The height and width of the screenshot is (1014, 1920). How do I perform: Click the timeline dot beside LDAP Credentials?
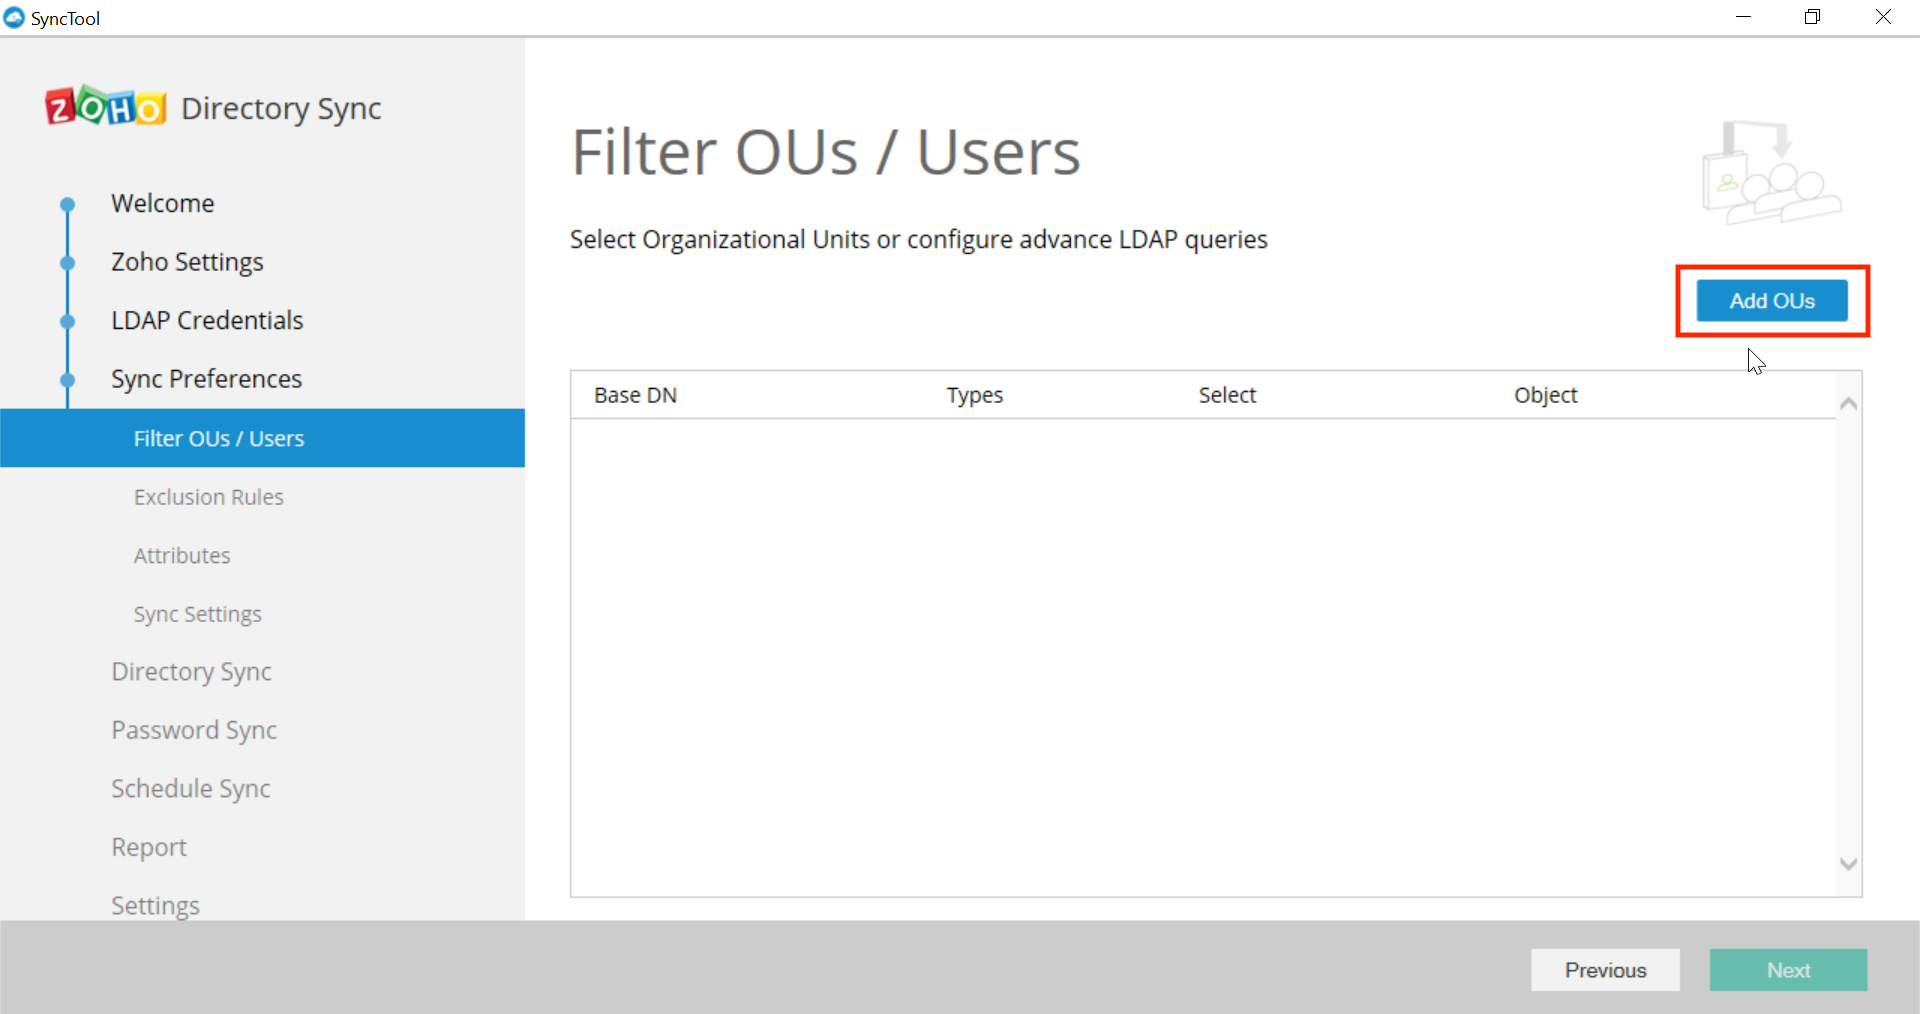[67, 321]
